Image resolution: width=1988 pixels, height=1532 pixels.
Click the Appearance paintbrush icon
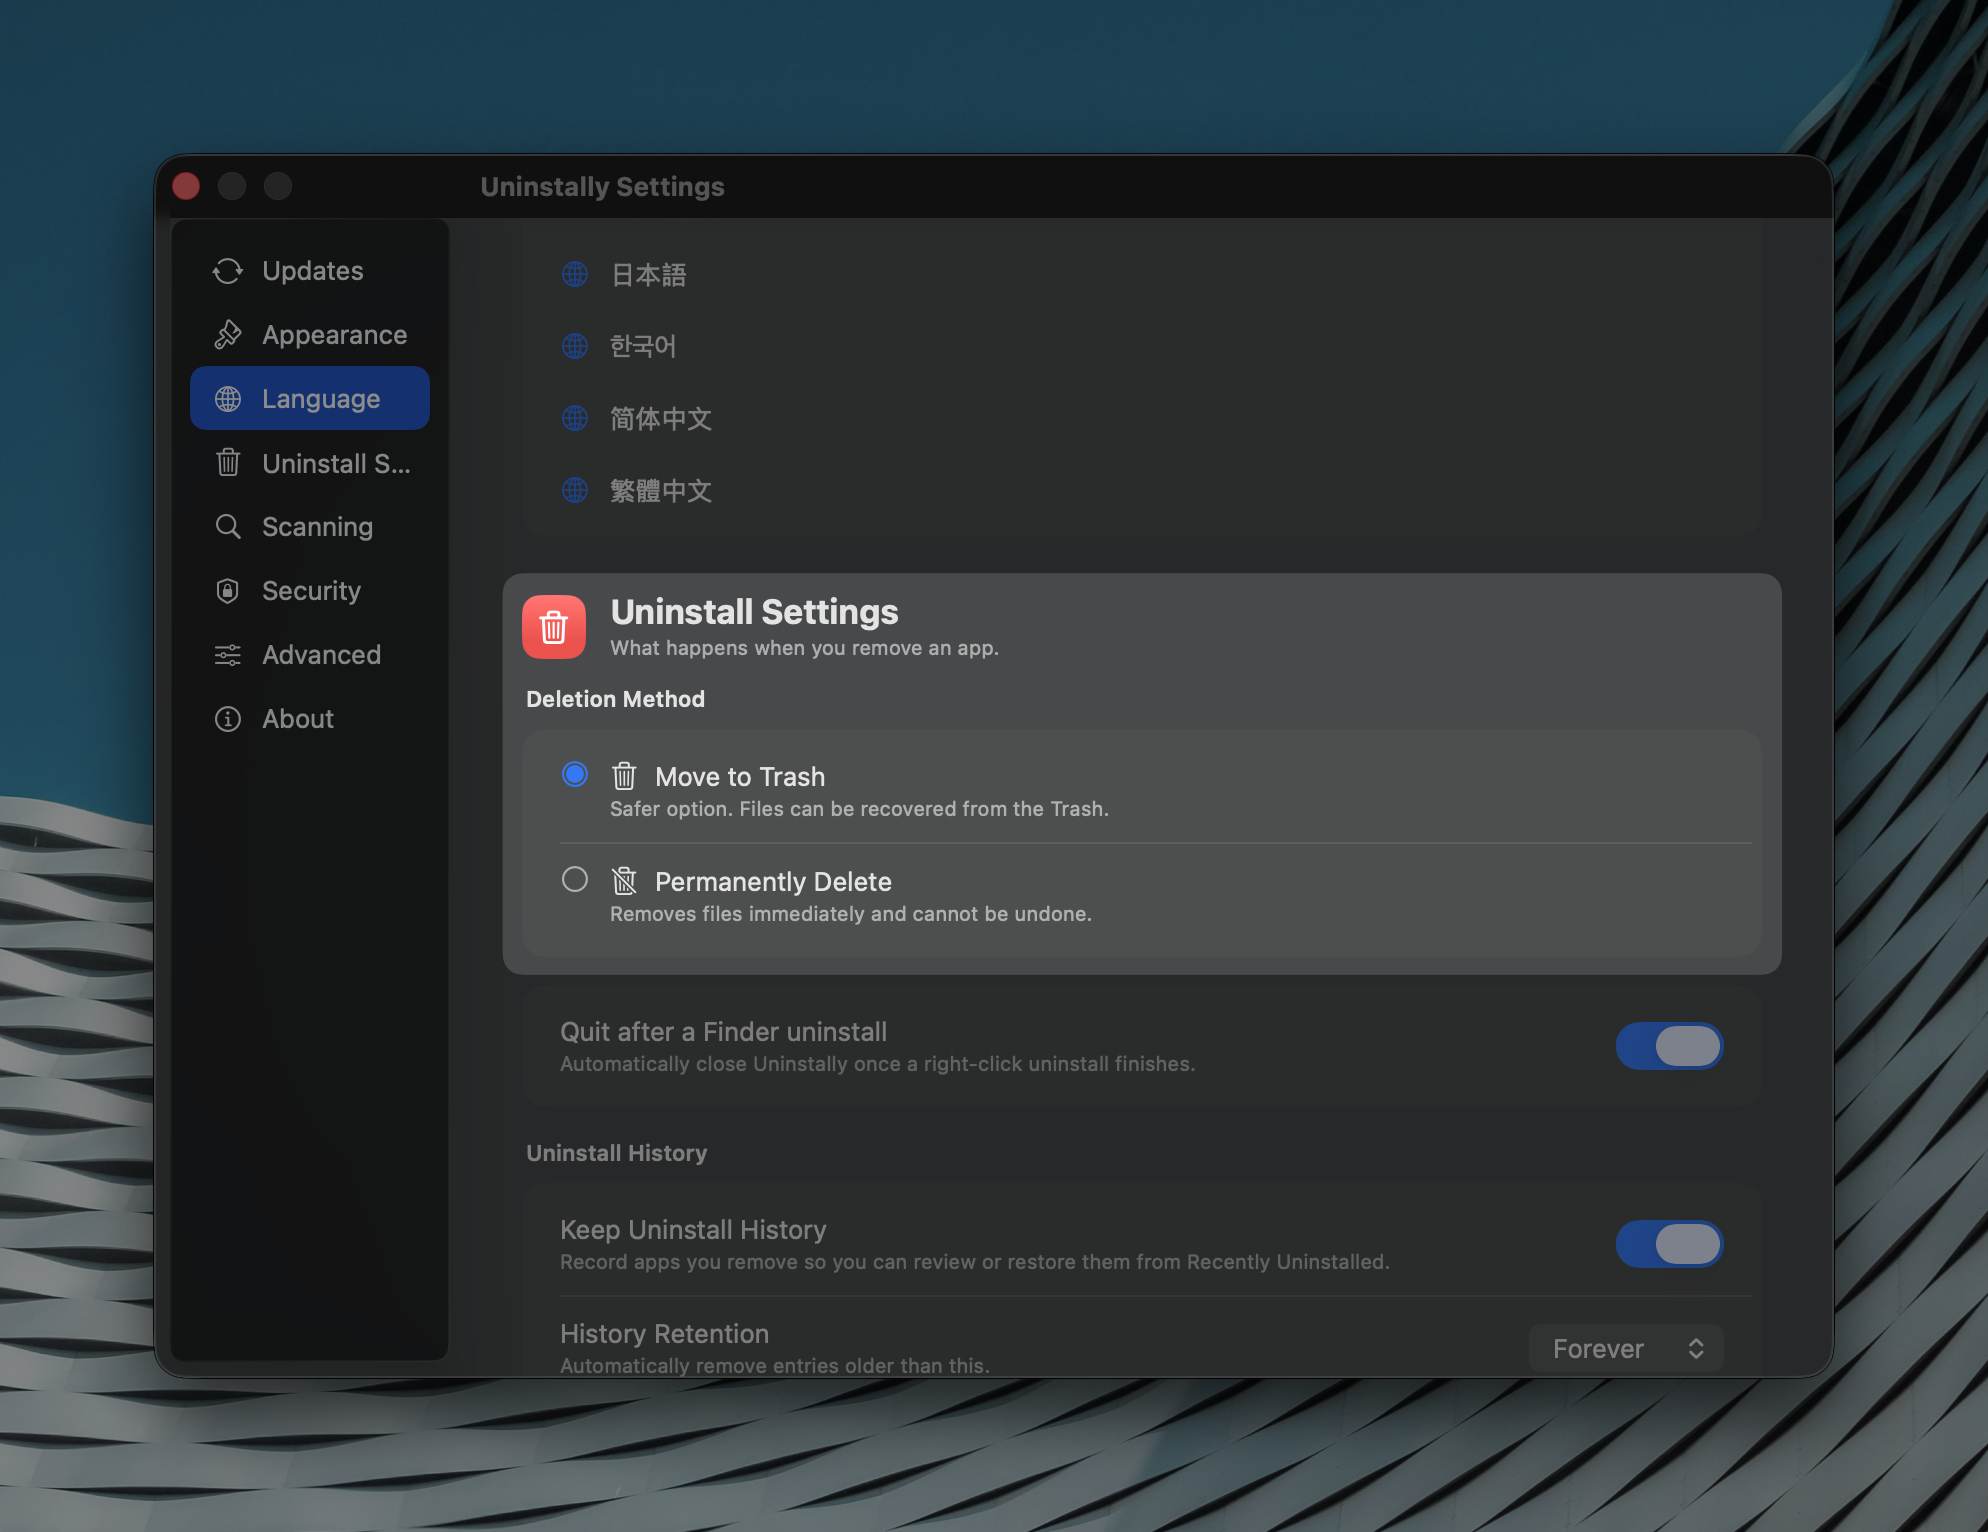(x=228, y=335)
